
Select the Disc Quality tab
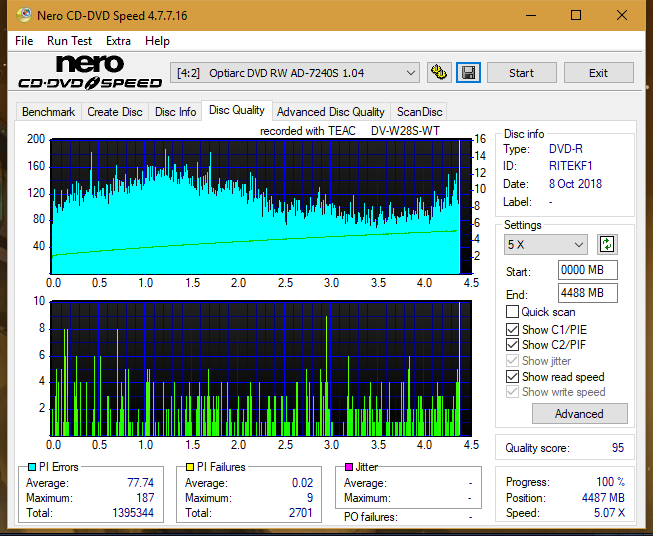coord(237,110)
